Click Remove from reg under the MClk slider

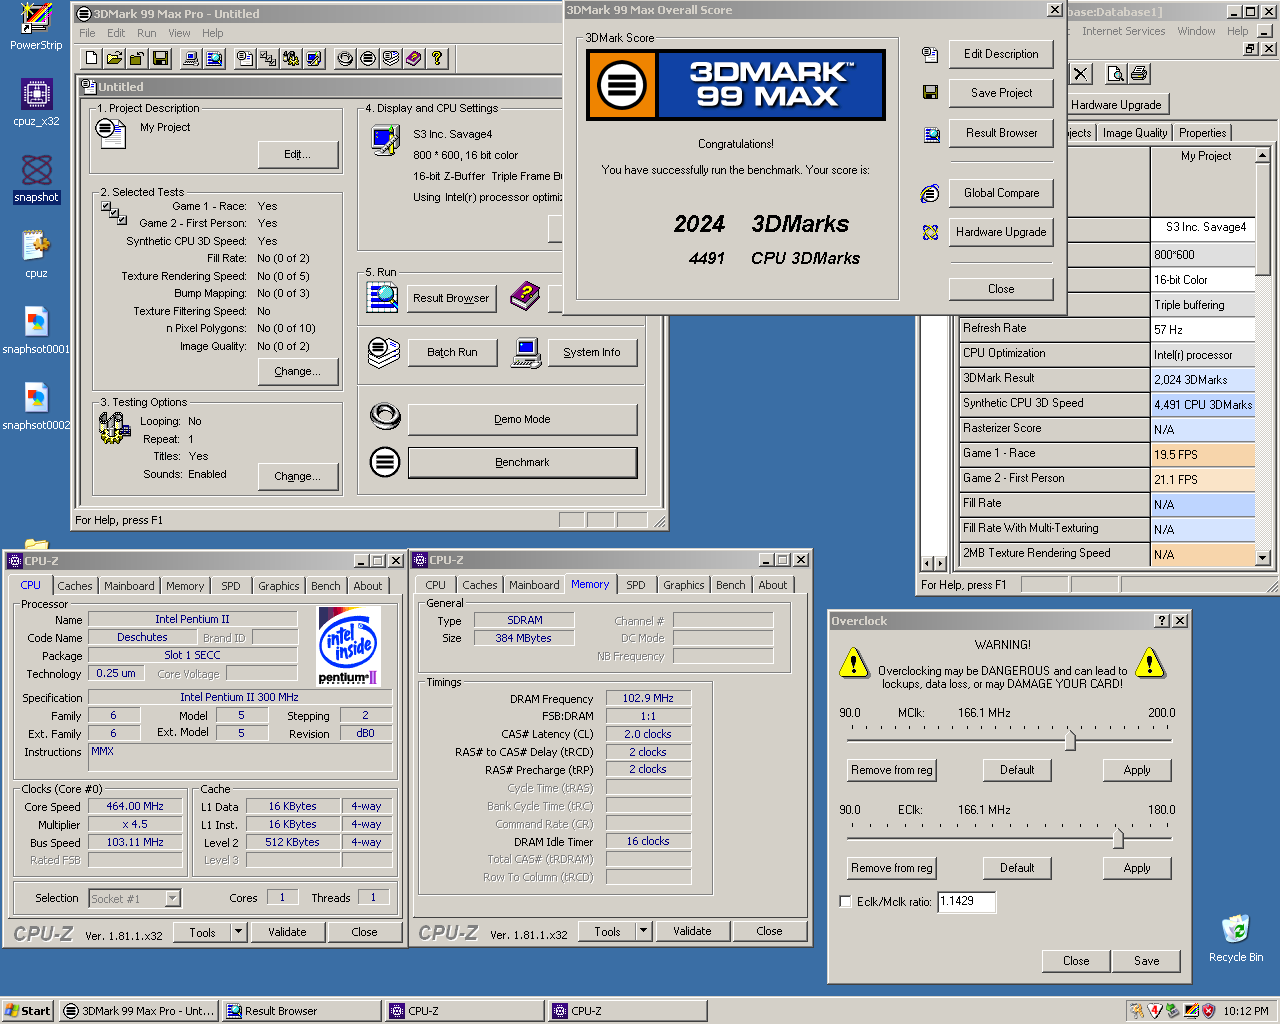[x=892, y=770]
